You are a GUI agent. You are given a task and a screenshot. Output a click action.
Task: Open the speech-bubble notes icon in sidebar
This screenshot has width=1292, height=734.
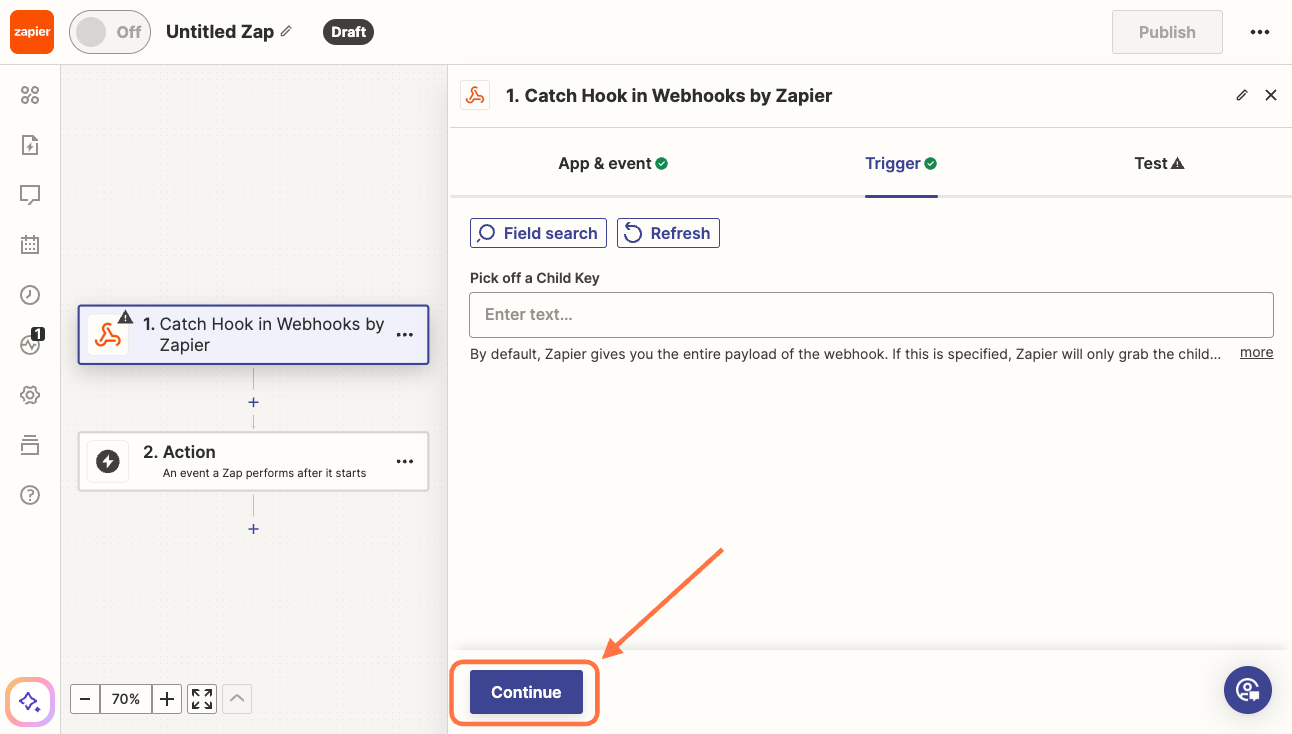(x=30, y=195)
